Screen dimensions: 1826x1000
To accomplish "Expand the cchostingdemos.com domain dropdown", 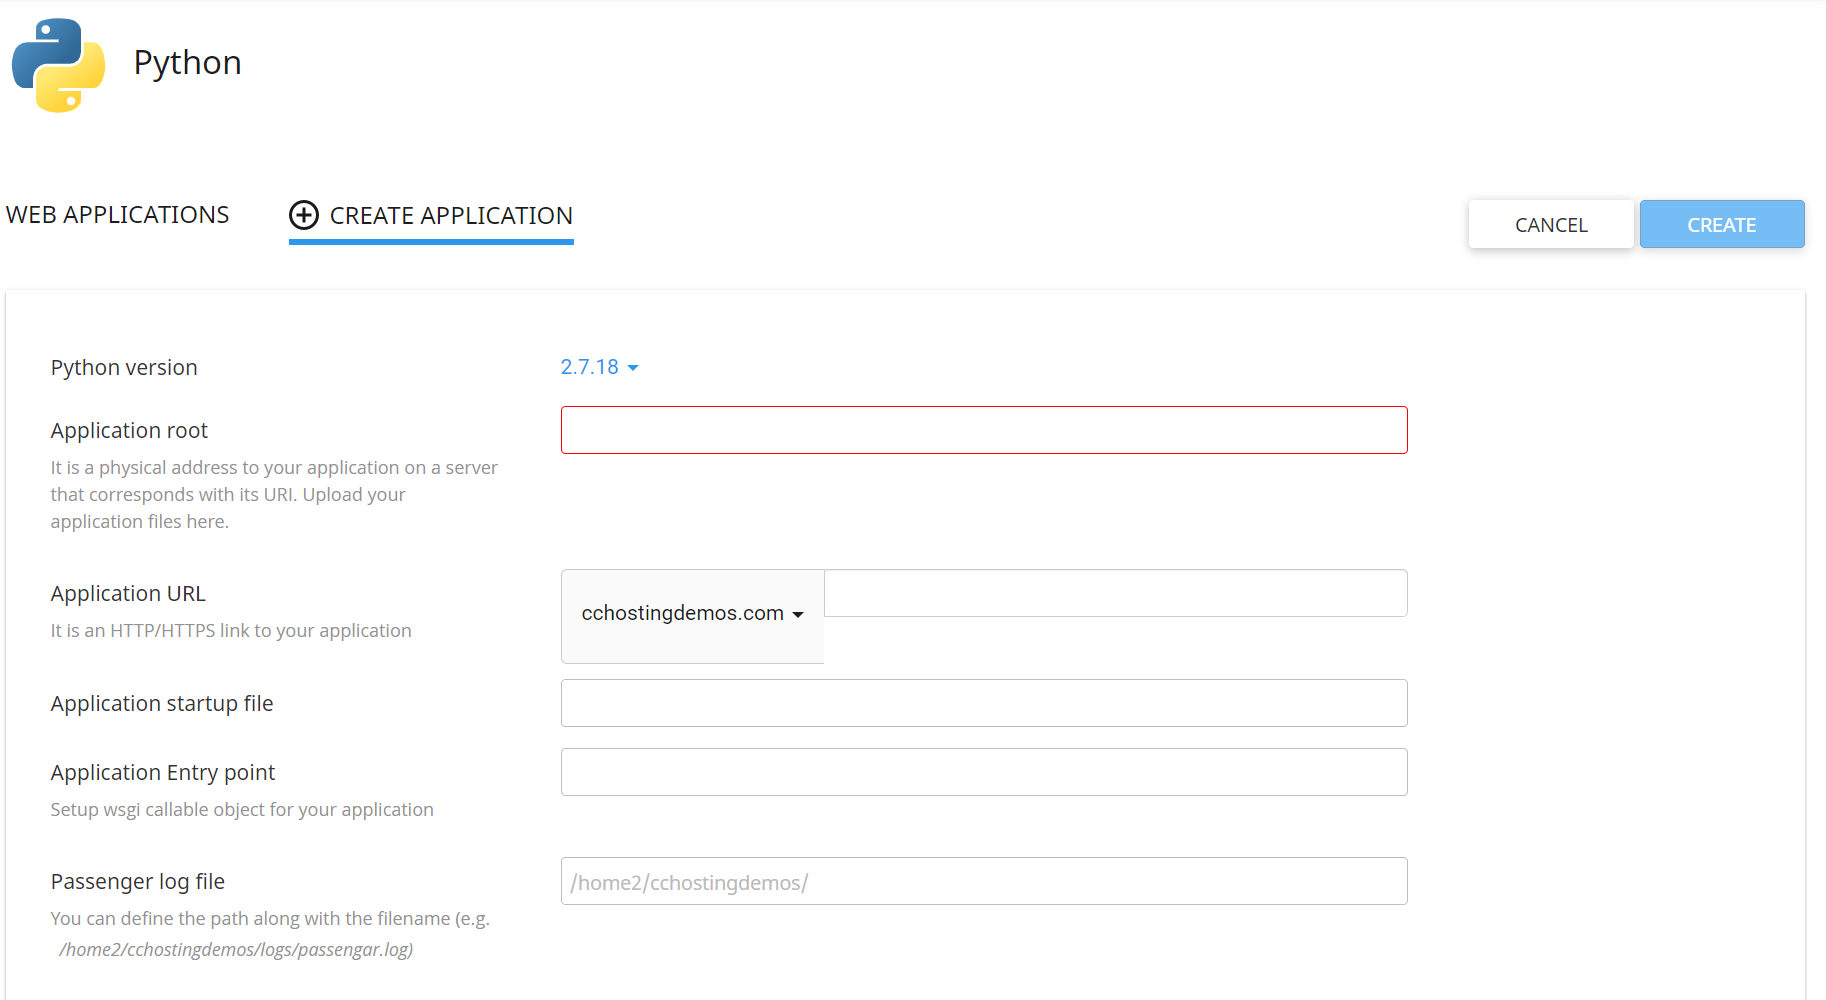I will (692, 614).
